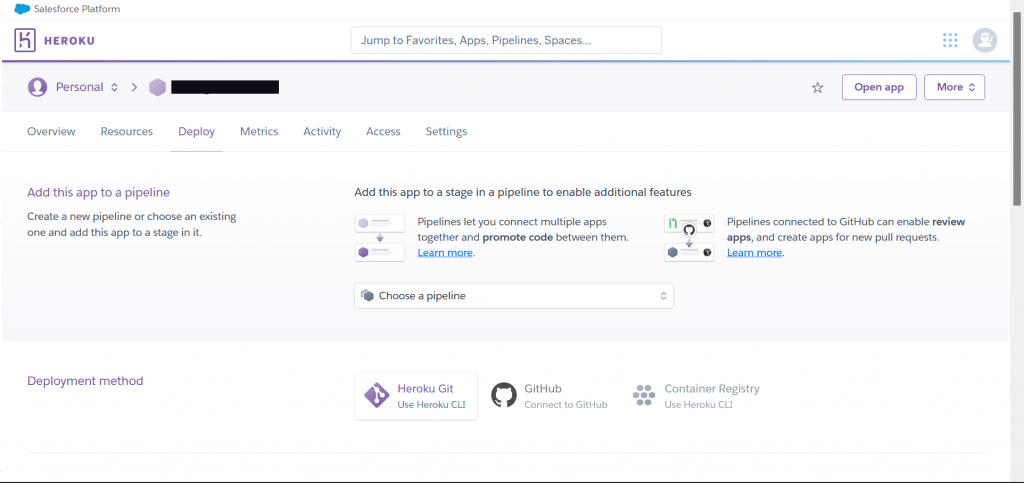Switch to the Resources tab
The width and height of the screenshot is (1024, 483).
point(127,131)
